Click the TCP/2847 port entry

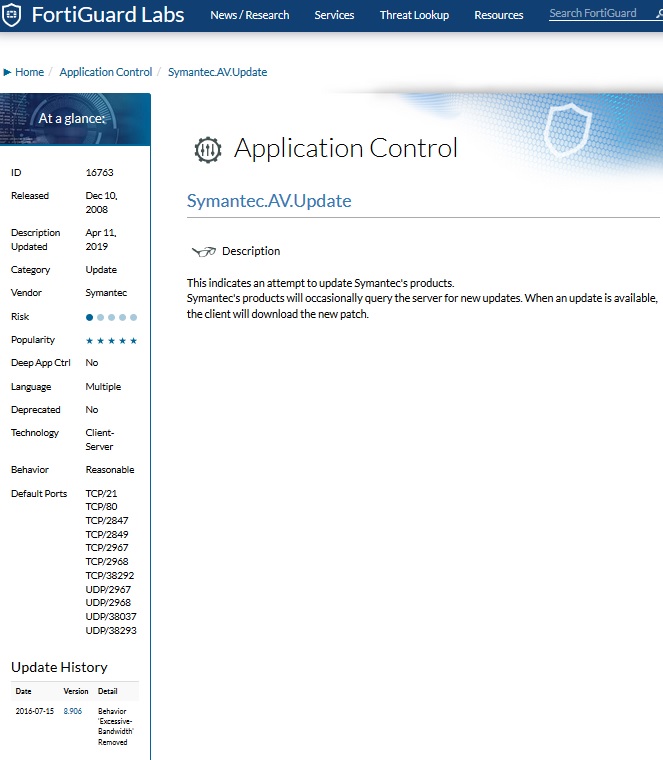point(107,521)
